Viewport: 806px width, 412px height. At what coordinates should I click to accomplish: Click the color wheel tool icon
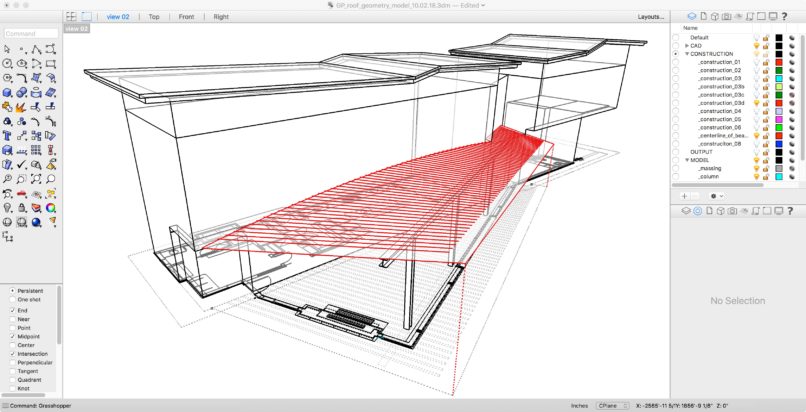coord(50,207)
